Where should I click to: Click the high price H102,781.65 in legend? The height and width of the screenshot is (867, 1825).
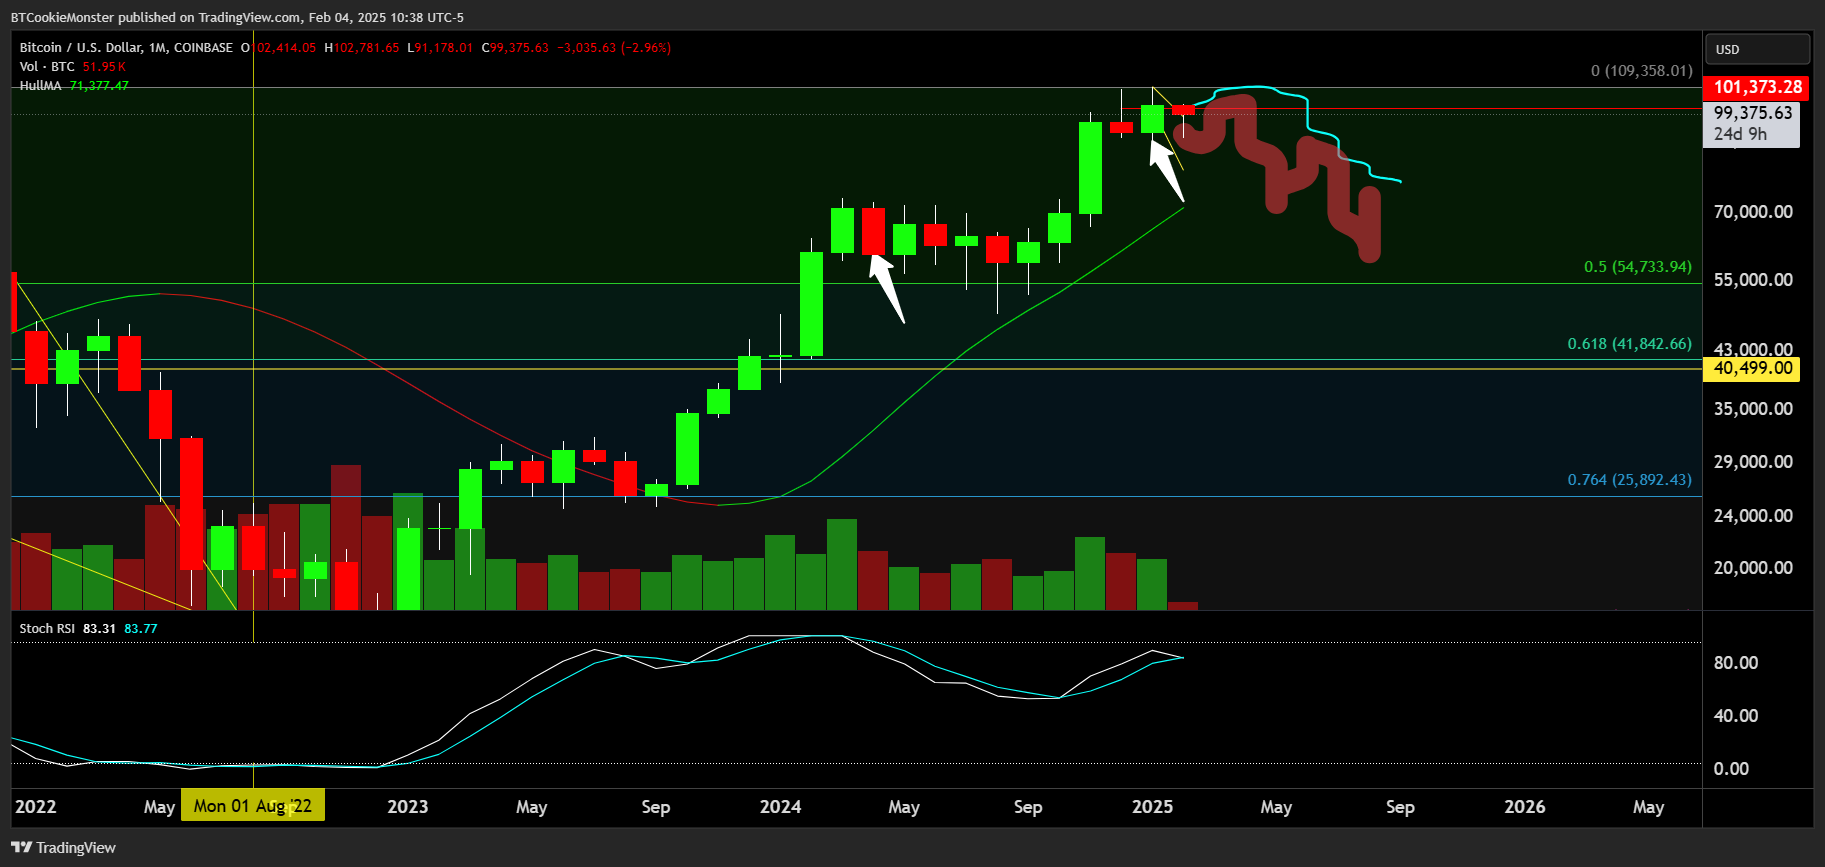click(362, 47)
